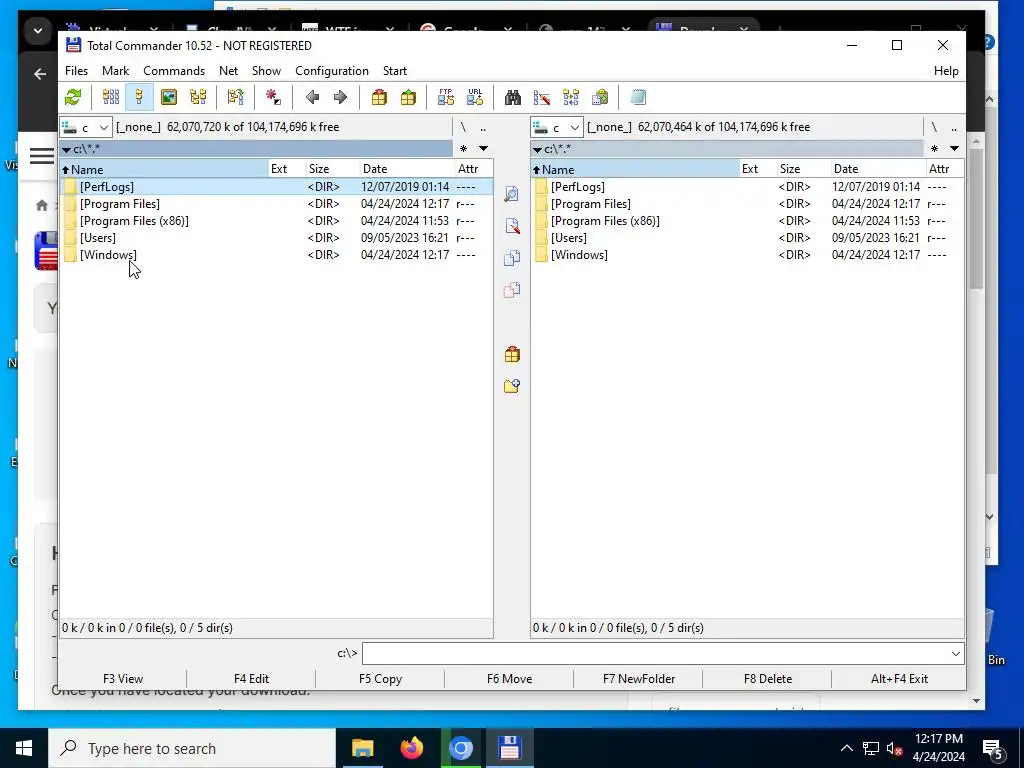Open the Notepad toolbar icon
The height and width of the screenshot is (768, 1024).
coord(638,97)
